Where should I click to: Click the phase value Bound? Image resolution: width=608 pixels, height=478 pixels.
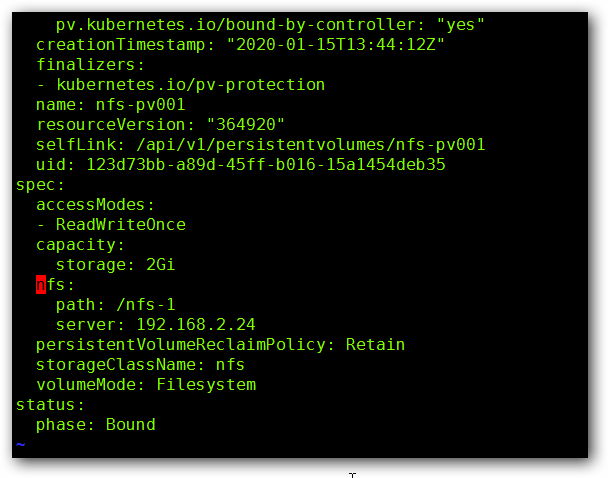tap(130, 425)
